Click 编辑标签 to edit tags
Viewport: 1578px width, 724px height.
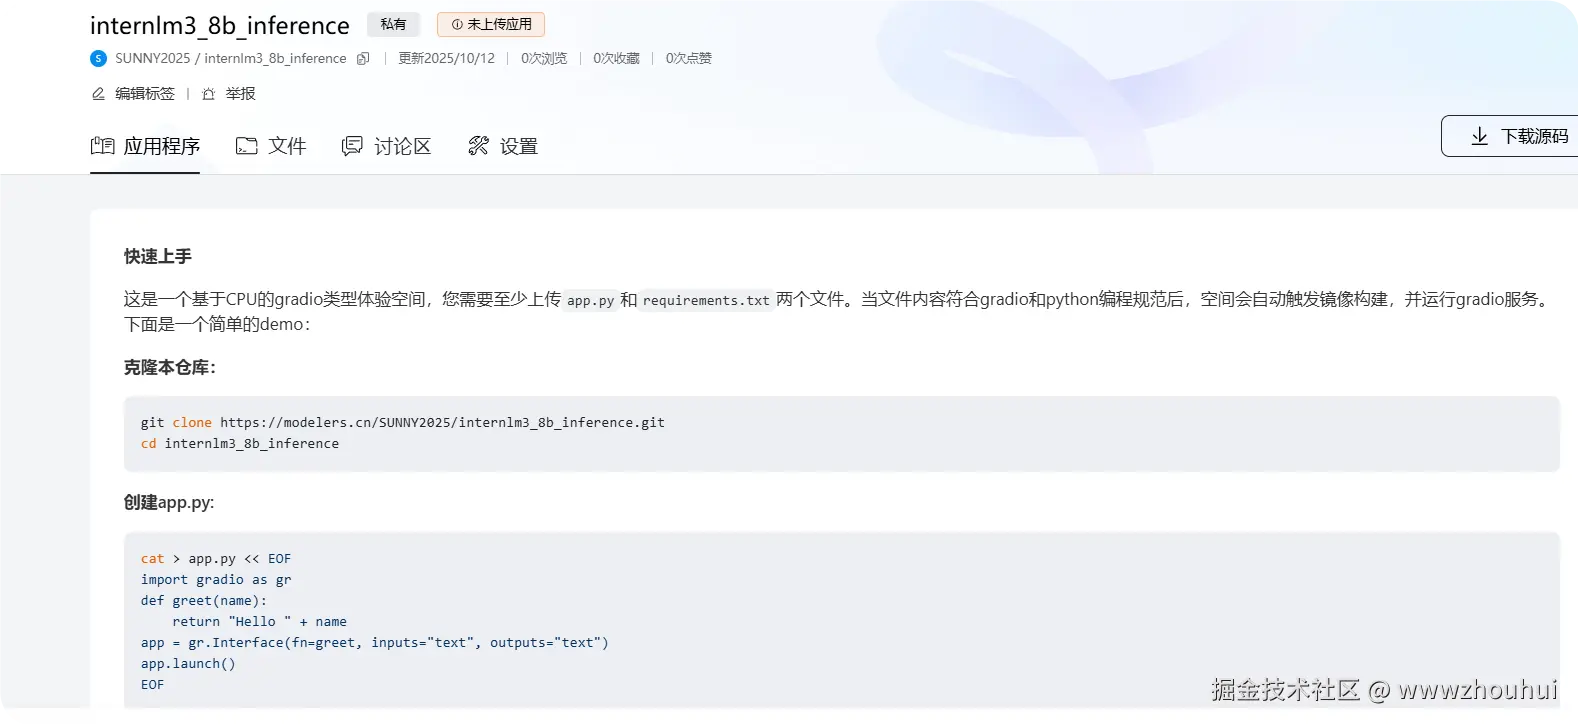pos(133,94)
